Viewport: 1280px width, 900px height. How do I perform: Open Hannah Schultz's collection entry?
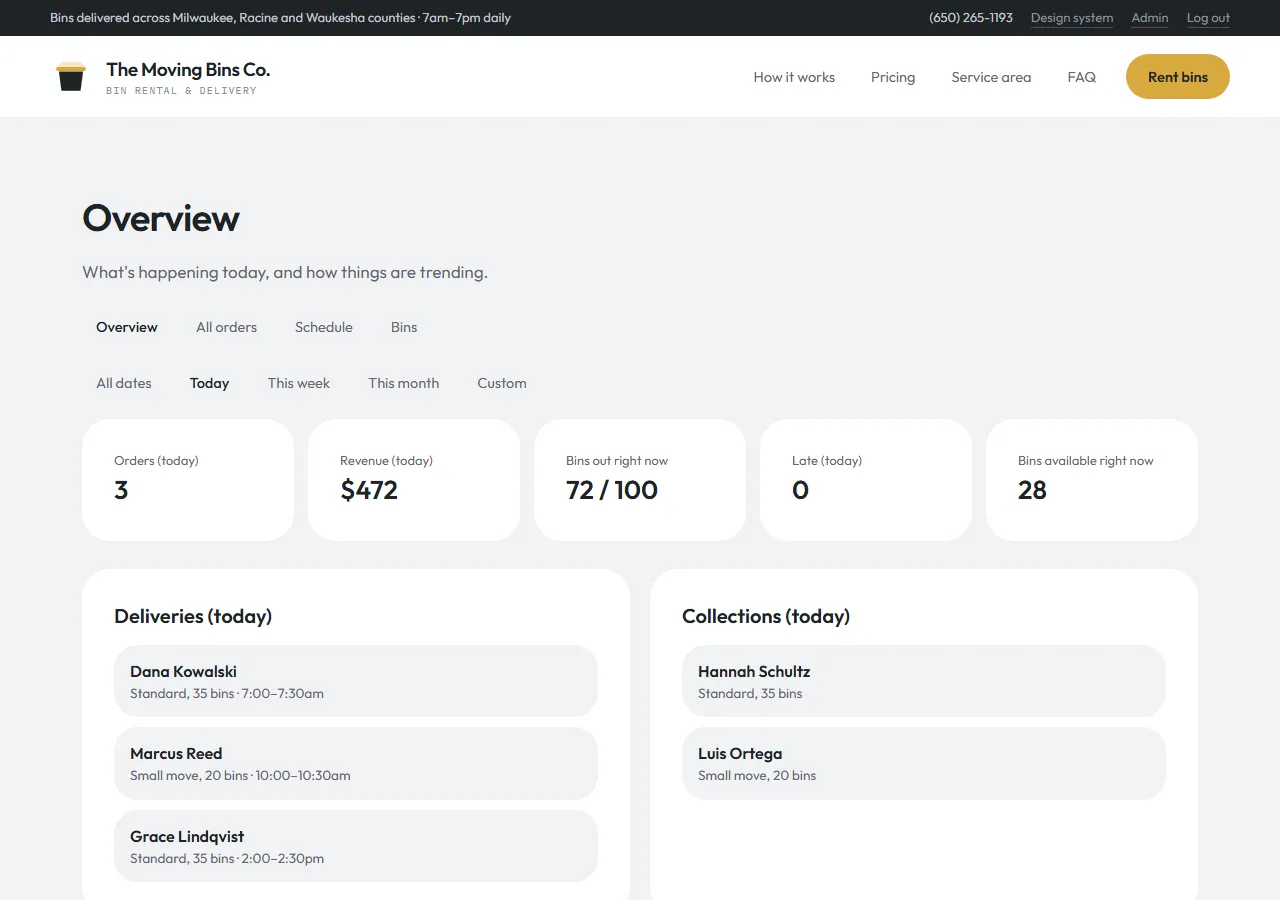point(924,681)
